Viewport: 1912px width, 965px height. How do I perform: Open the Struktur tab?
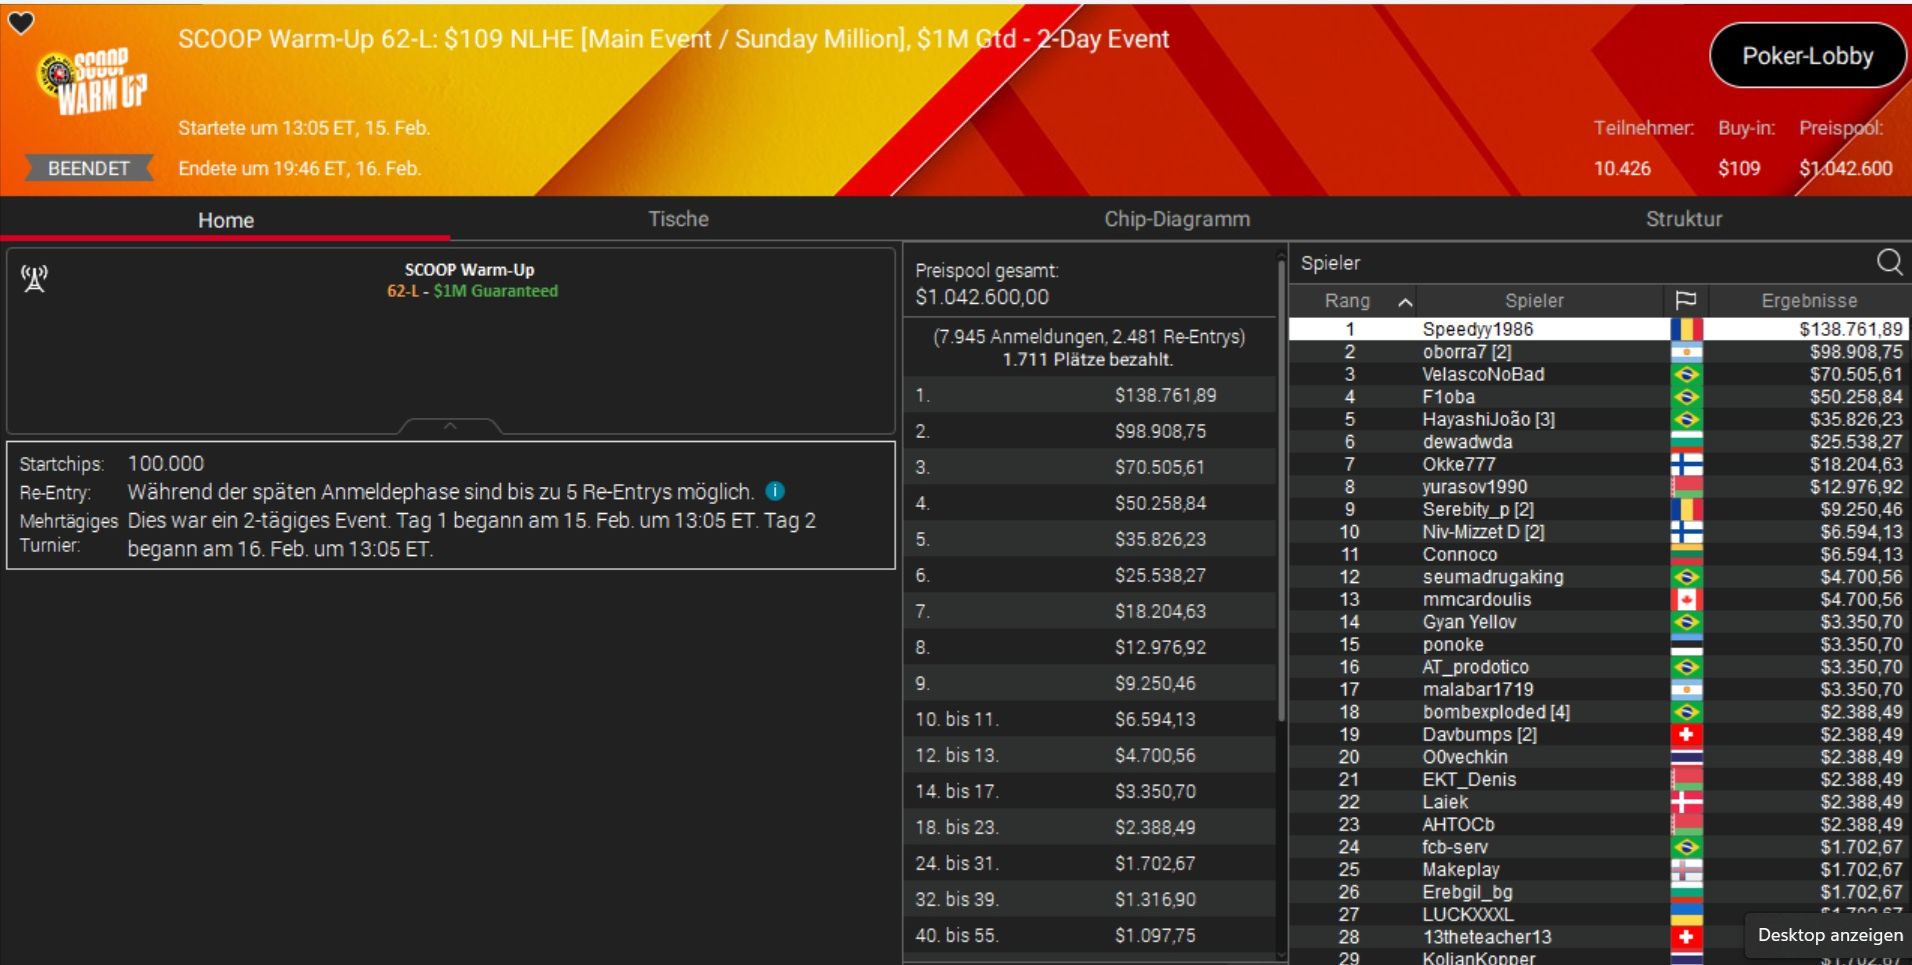pyautogui.click(x=1683, y=219)
